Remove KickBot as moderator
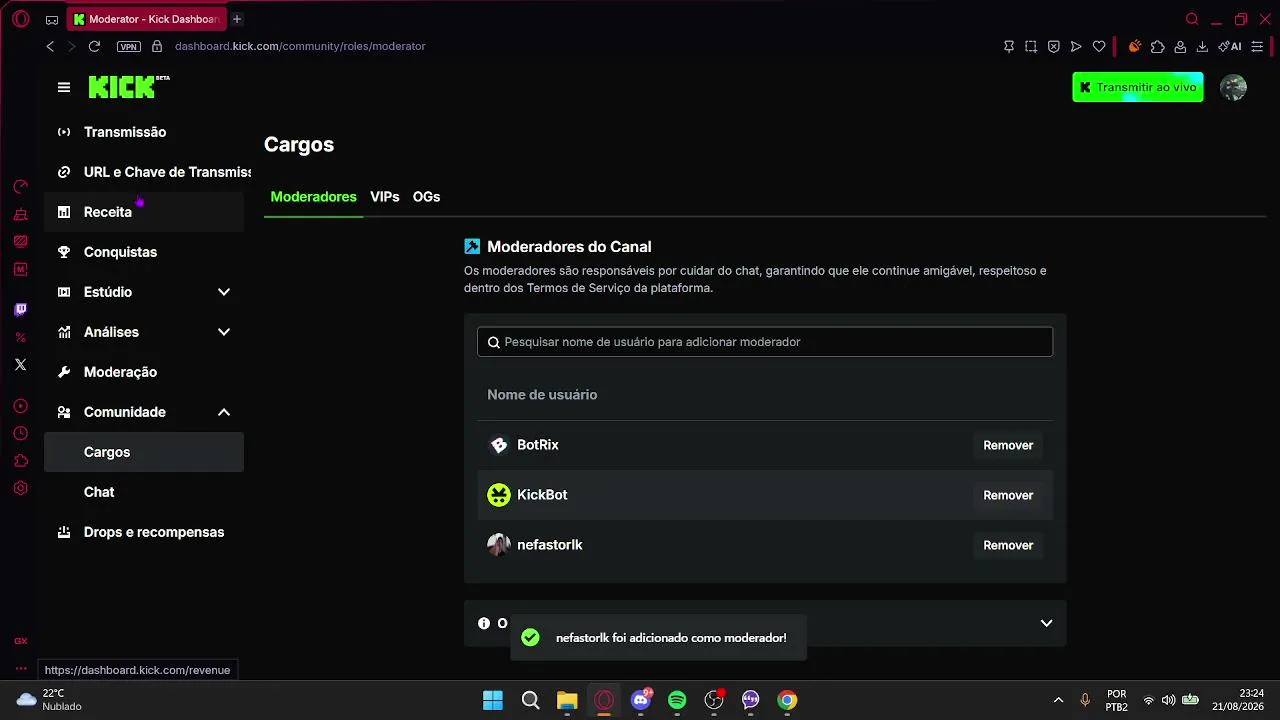 [x=1008, y=495]
